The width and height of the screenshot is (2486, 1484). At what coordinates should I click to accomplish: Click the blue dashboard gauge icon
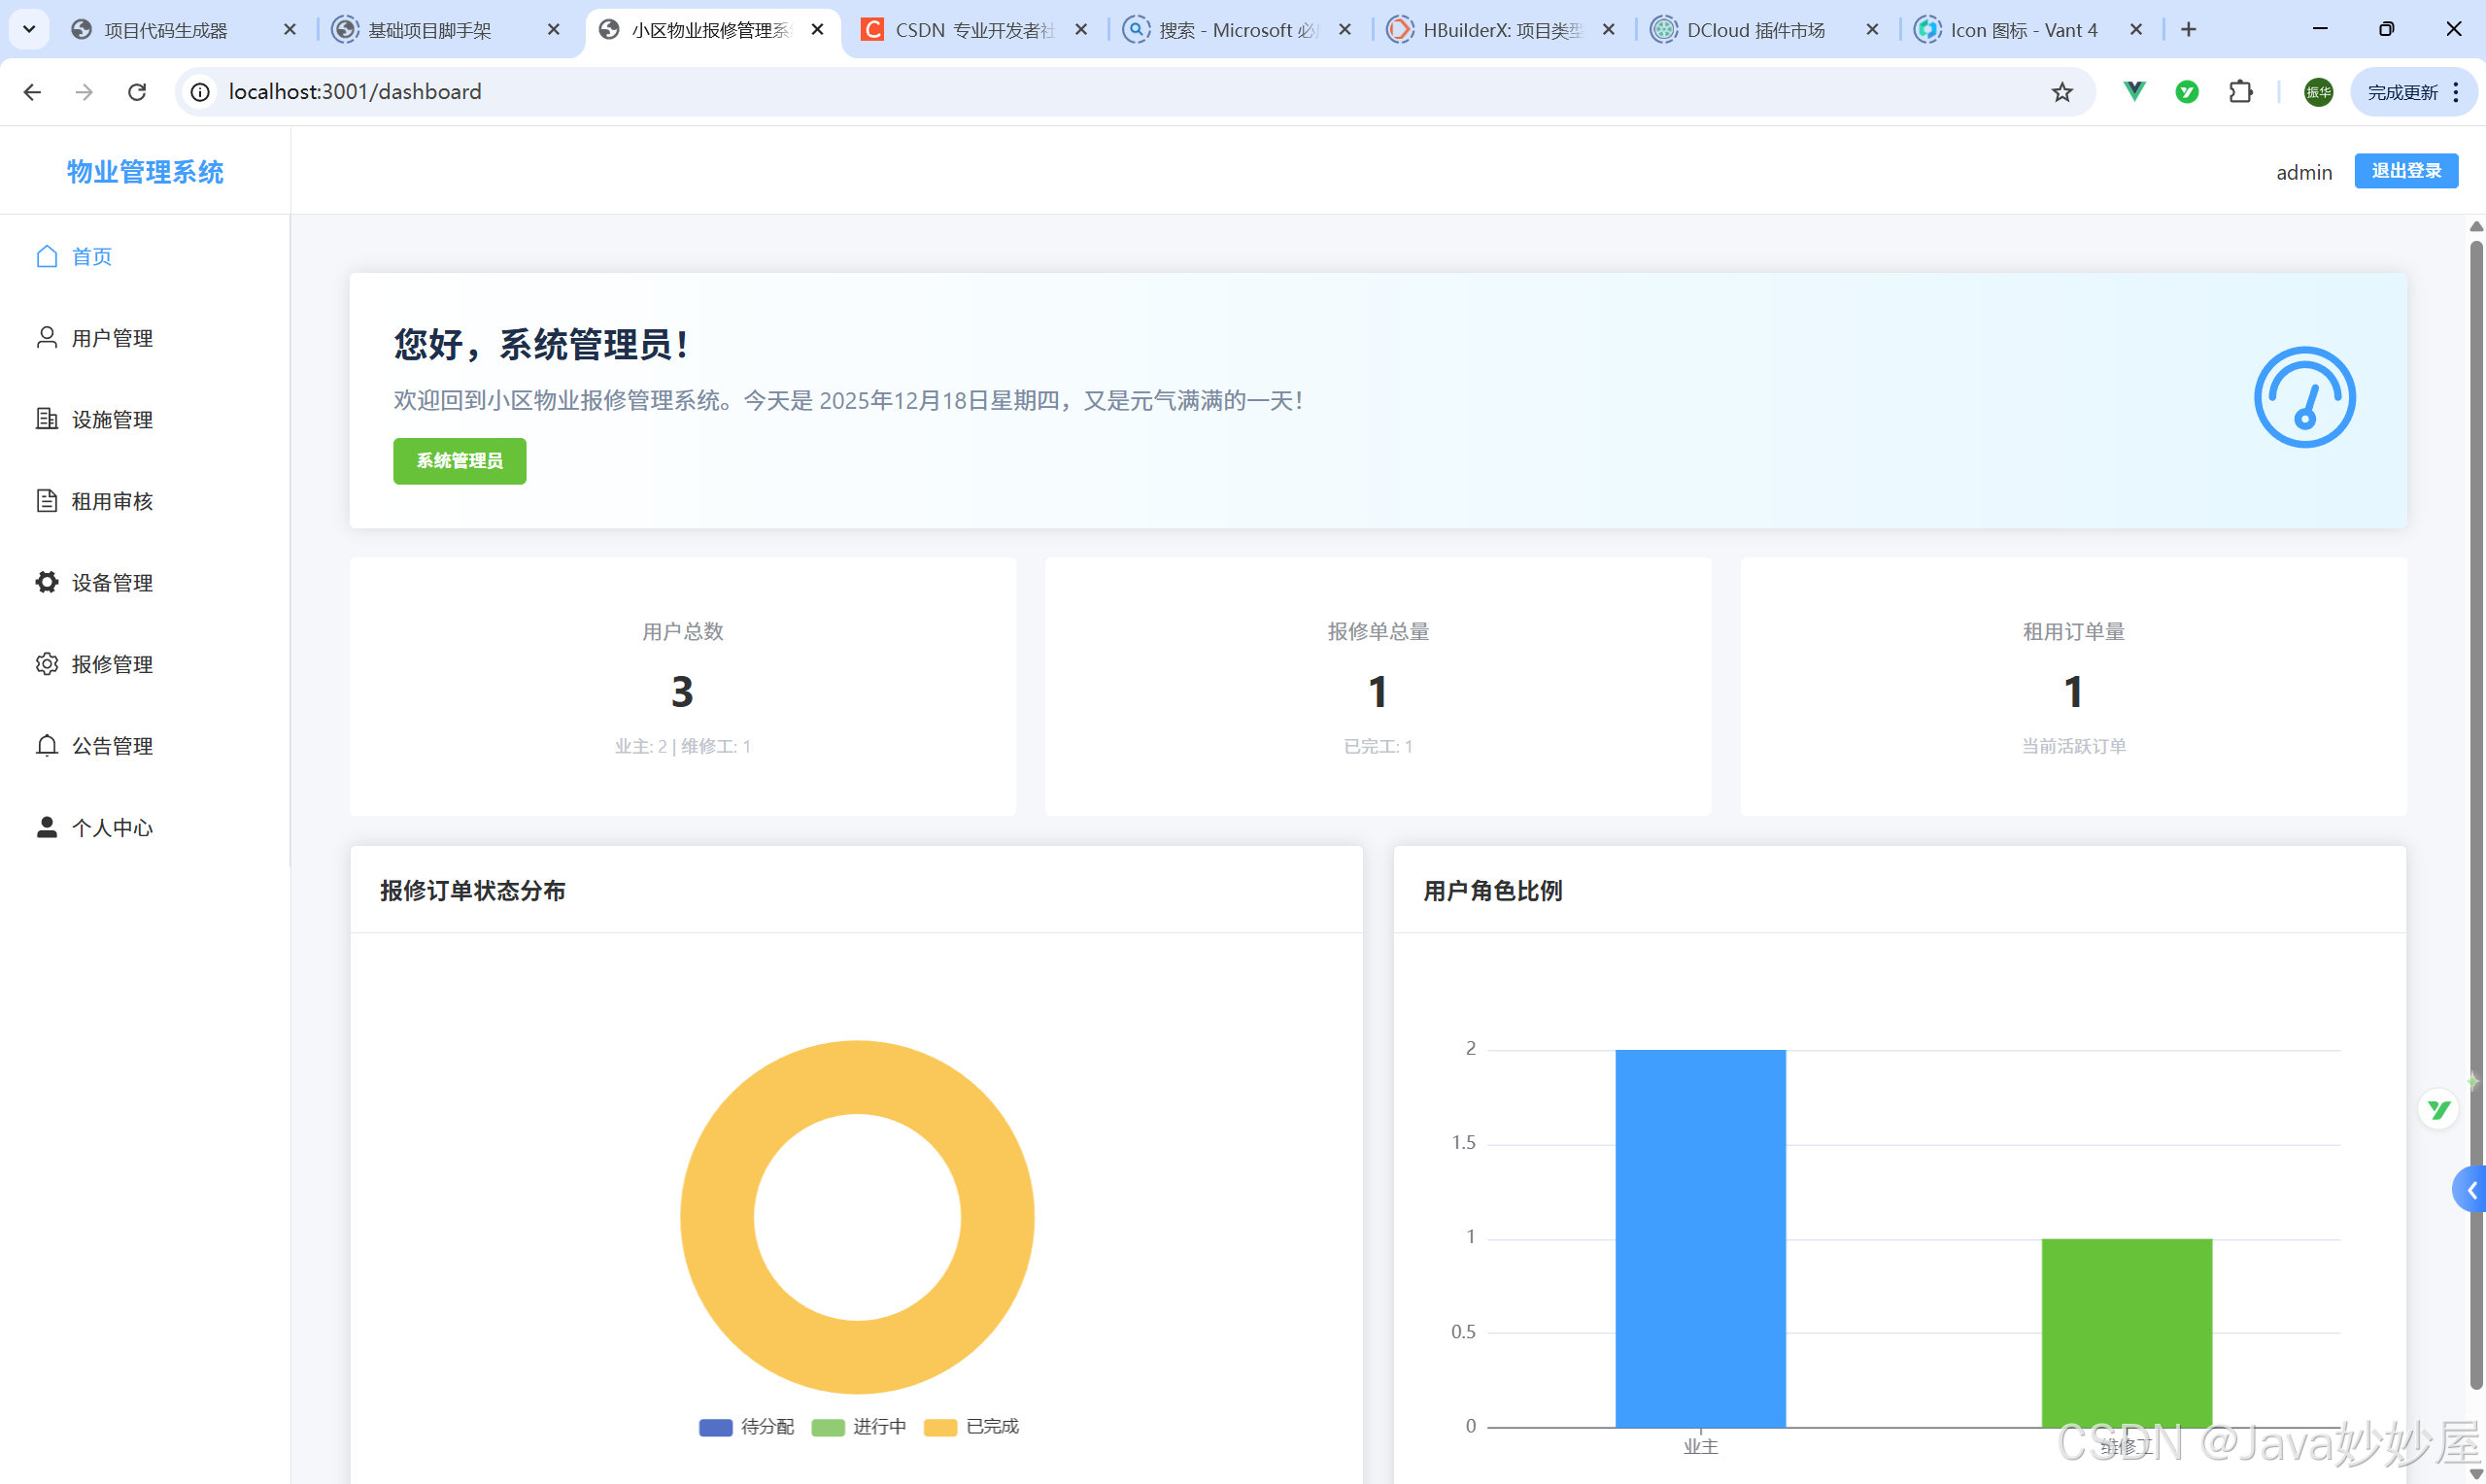coord(2303,397)
